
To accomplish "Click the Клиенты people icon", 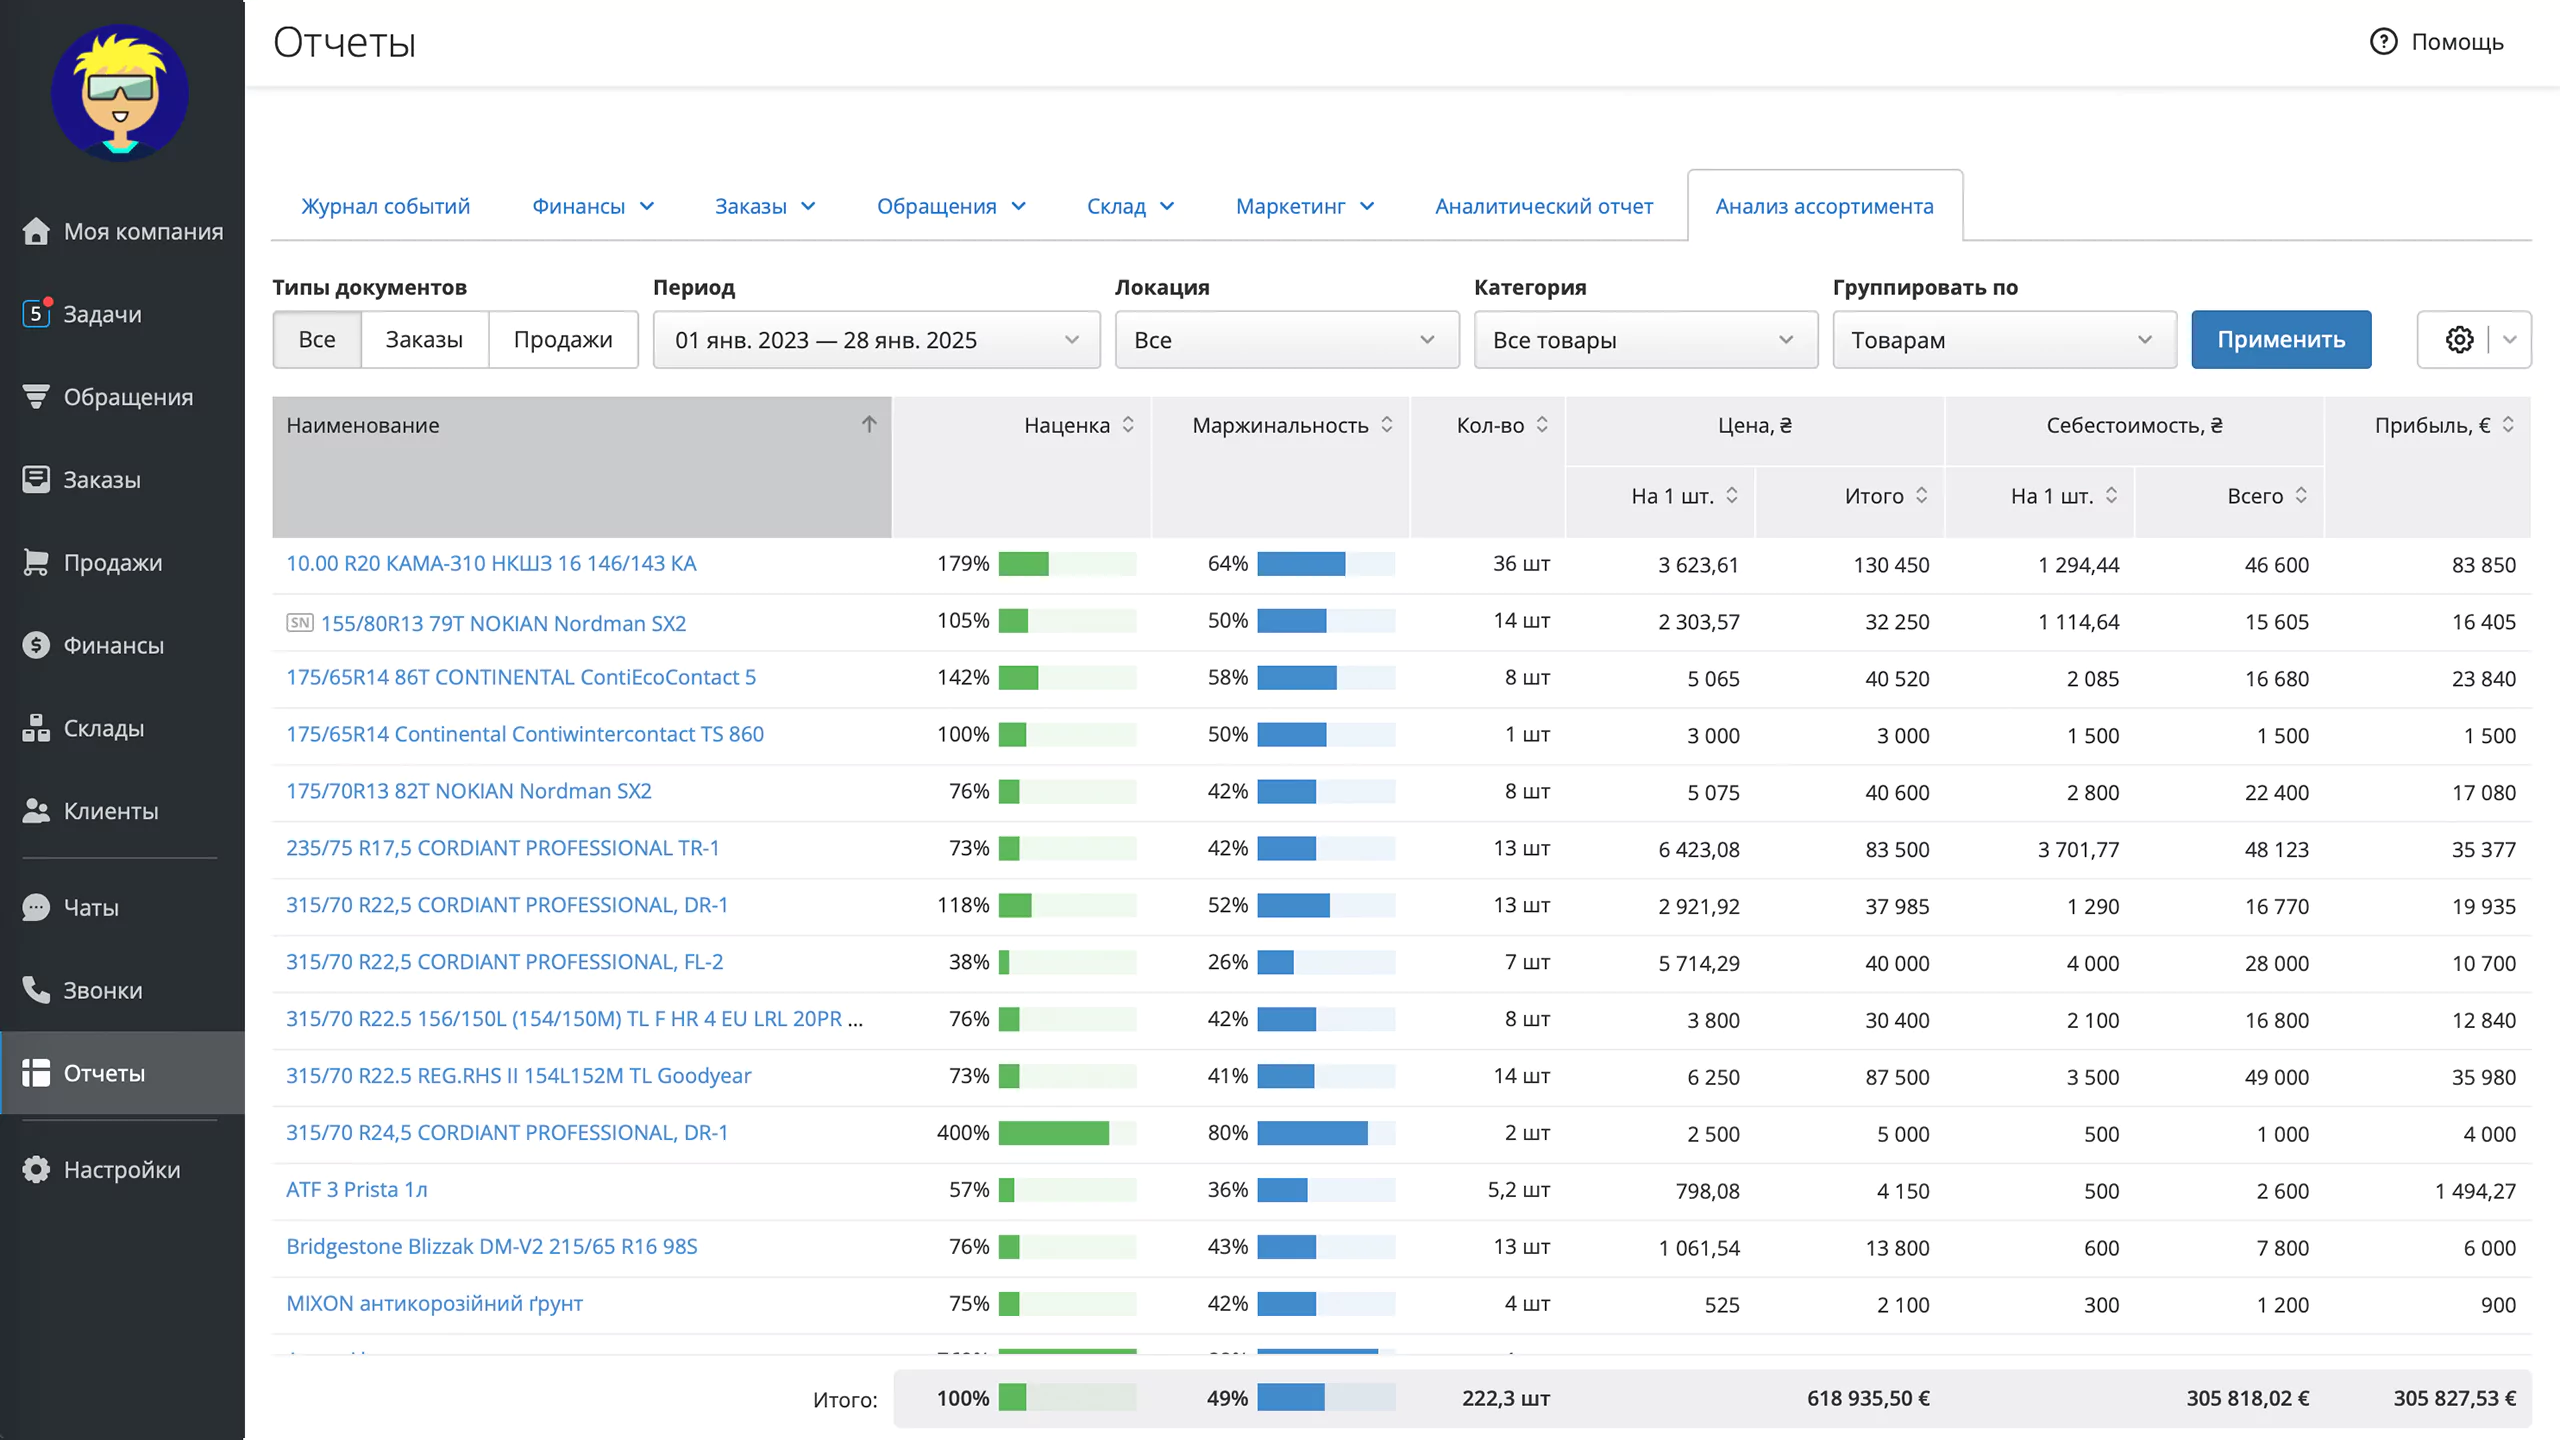I will coord(36,811).
